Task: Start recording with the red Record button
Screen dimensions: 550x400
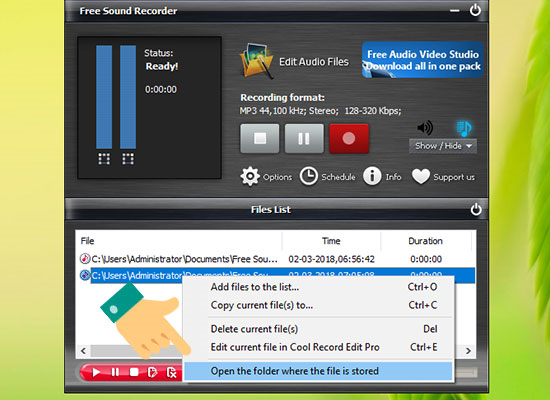Action: 349,138
